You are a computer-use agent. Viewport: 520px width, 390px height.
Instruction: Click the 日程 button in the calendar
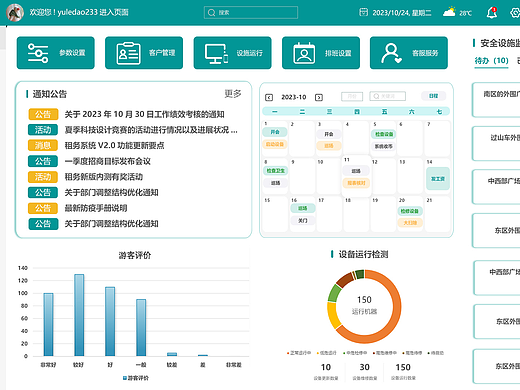click(x=433, y=96)
